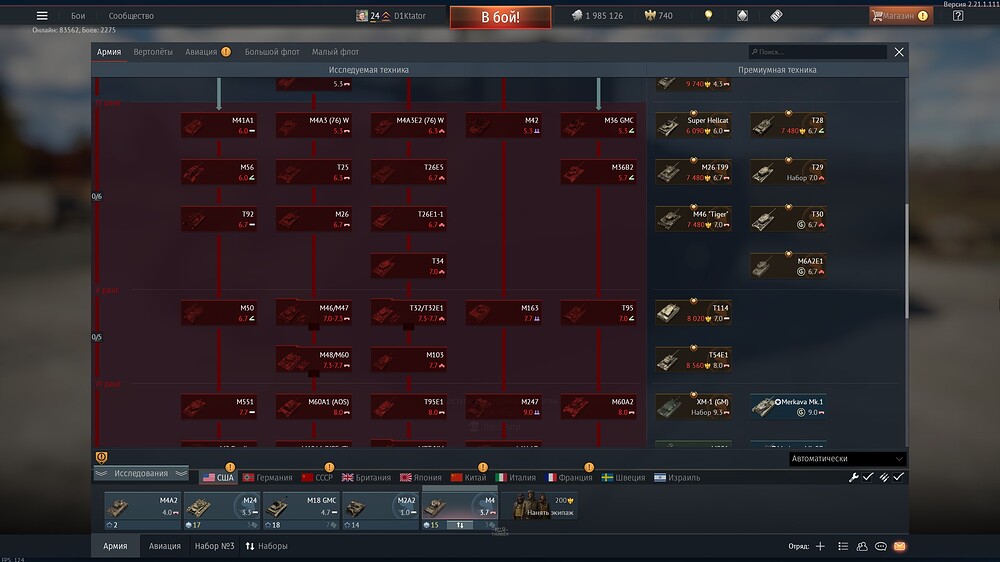Swap vehicle in the M4 slot
This screenshot has height=562, width=1000.
tap(460, 525)
